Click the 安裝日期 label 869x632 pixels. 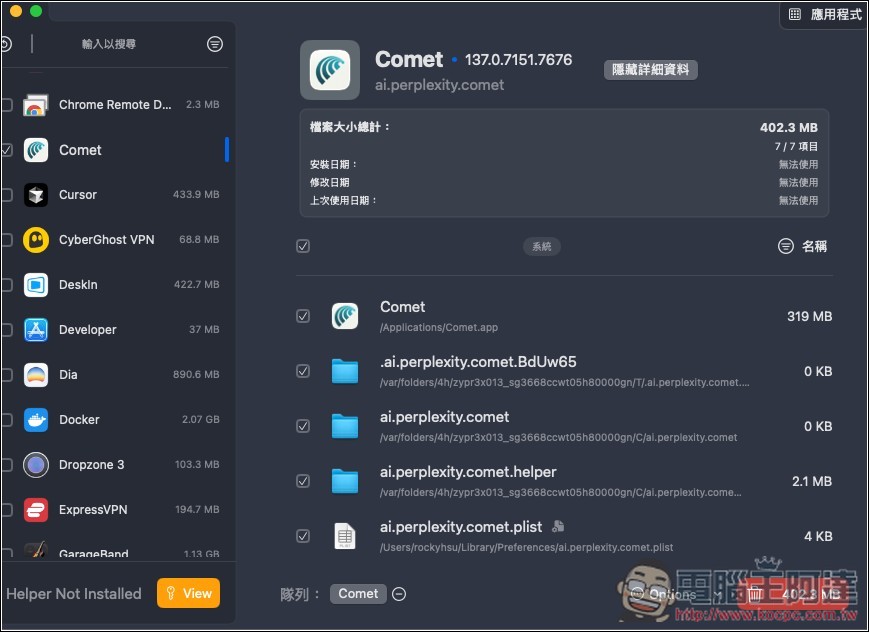(x=334, y=165)
